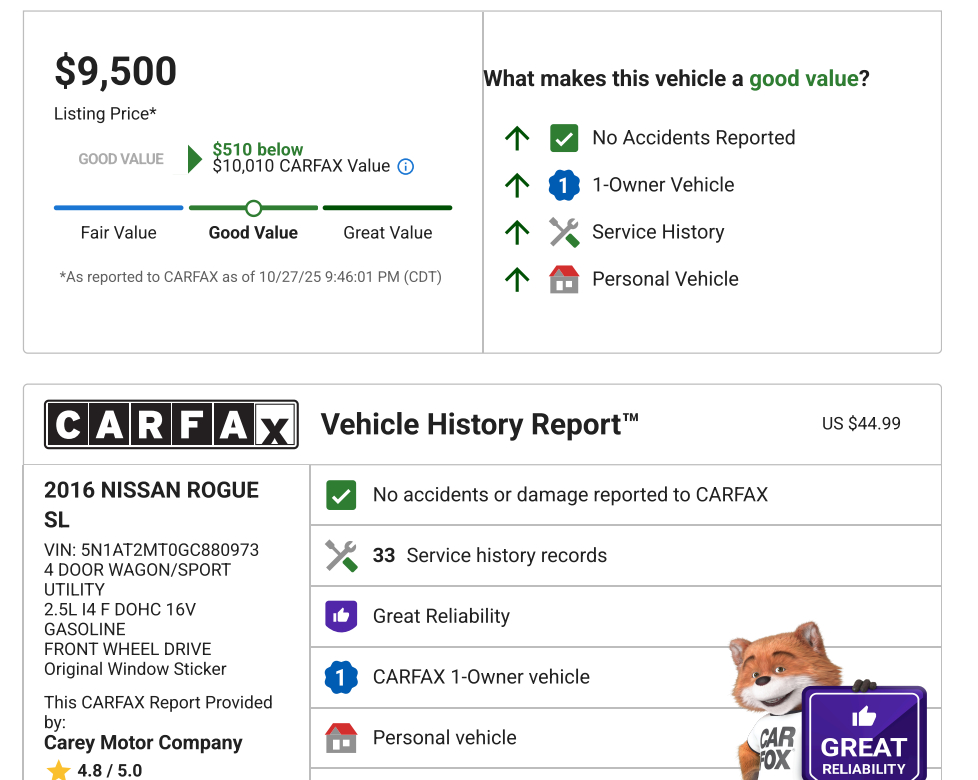Open the Original Window Sticker link
This screenshot has height=780, width=978.
coord(135,669)
